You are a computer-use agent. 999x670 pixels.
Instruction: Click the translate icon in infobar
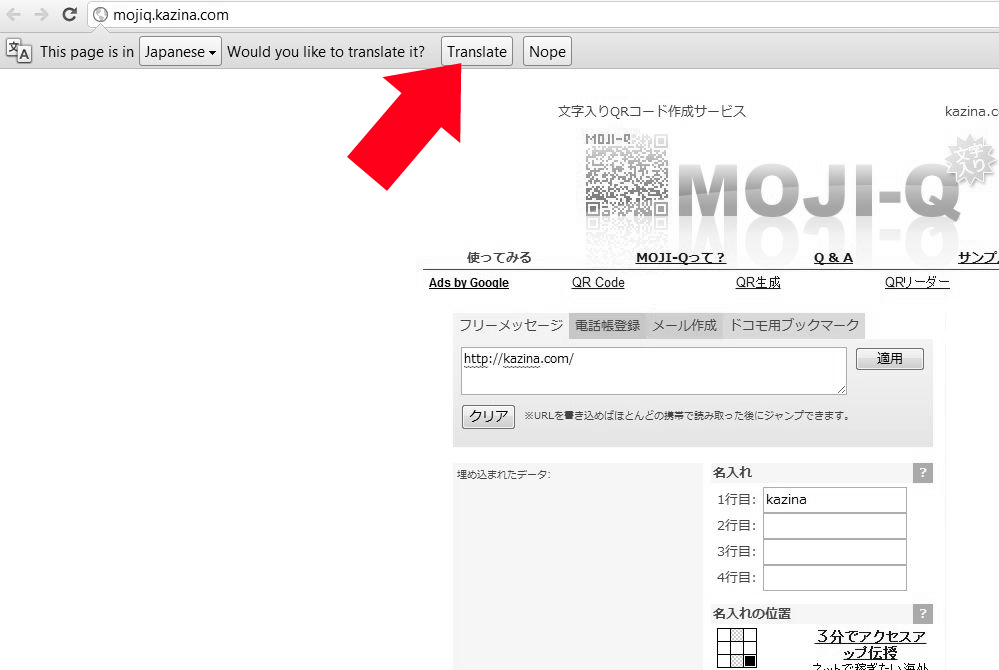point(19,51)
